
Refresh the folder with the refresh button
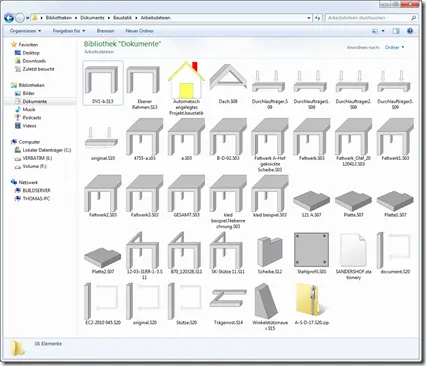click(317, 18)
